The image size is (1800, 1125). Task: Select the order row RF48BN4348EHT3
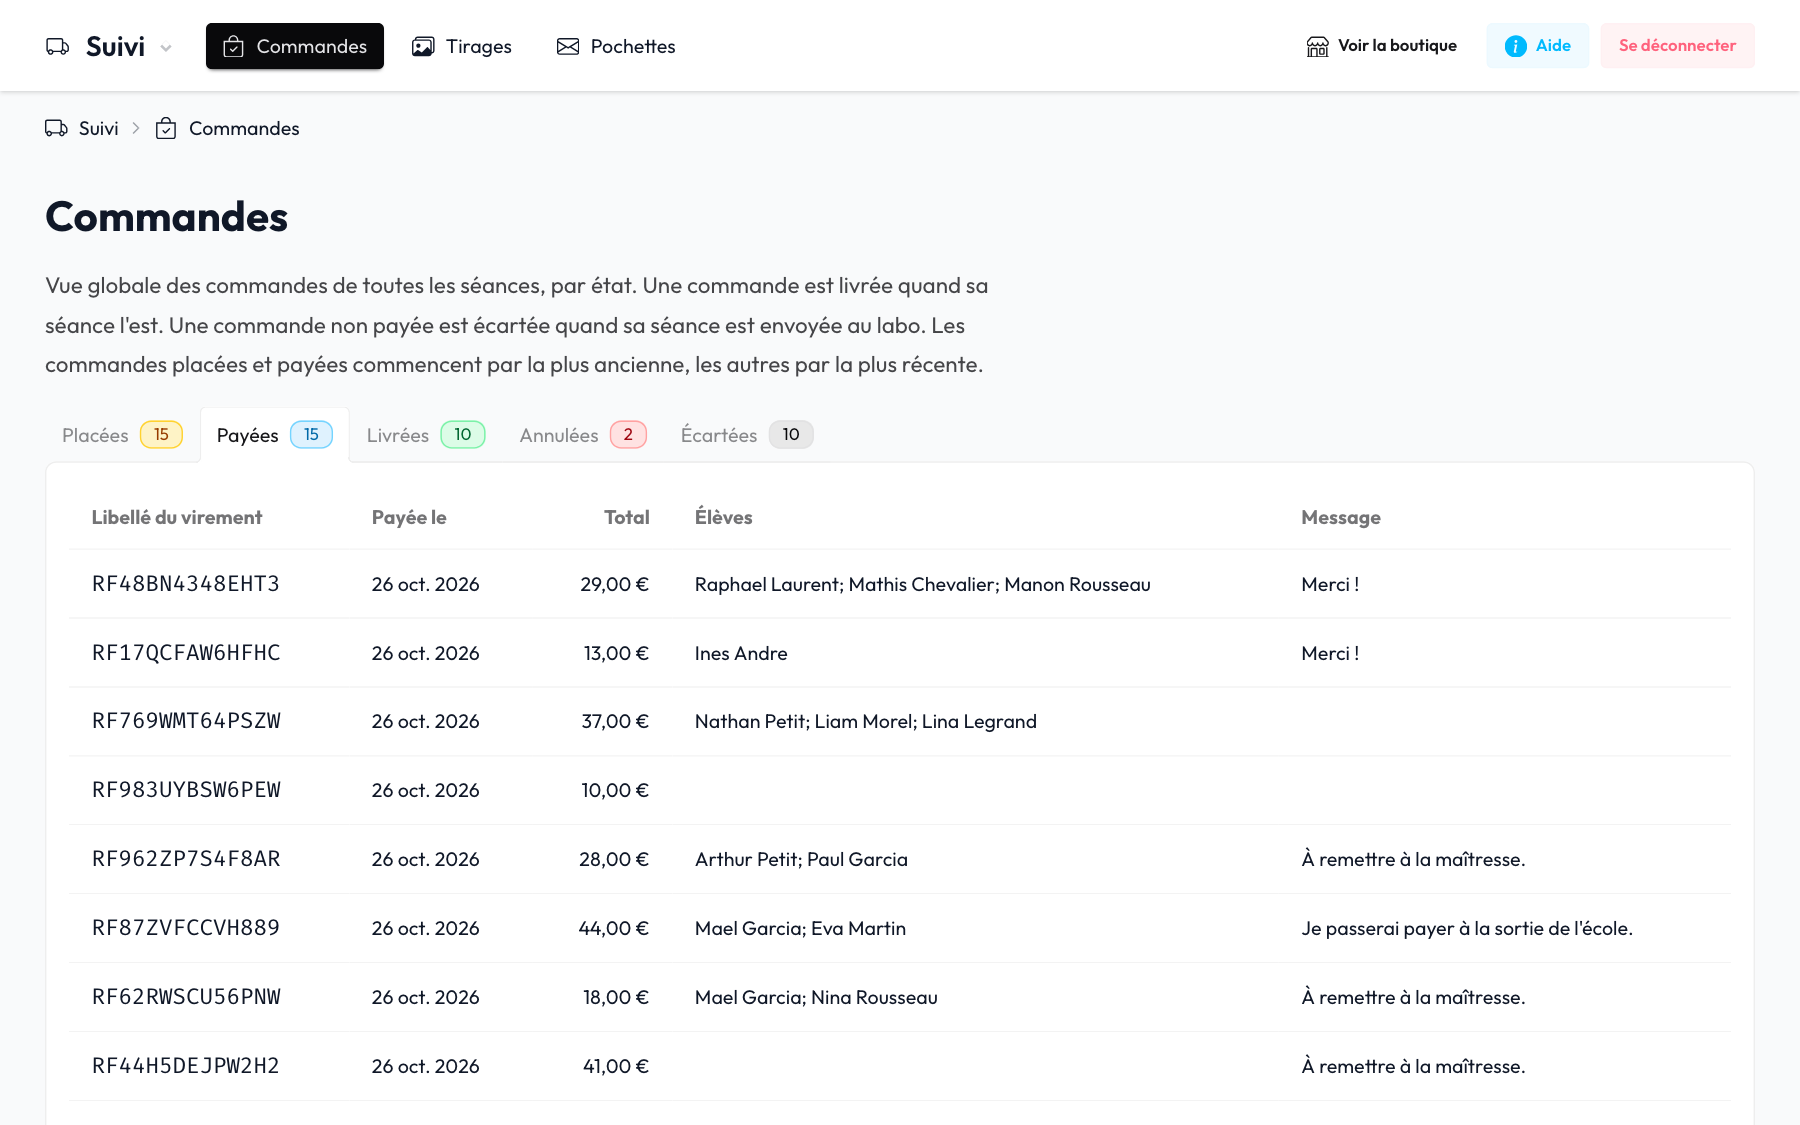(900, 584)
